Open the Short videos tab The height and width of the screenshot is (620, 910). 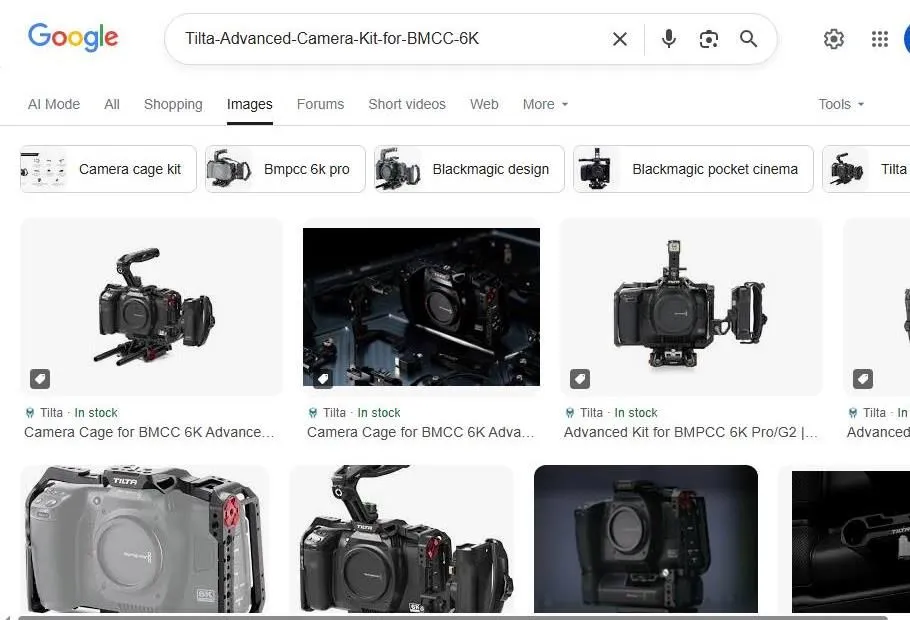(407, 104)
